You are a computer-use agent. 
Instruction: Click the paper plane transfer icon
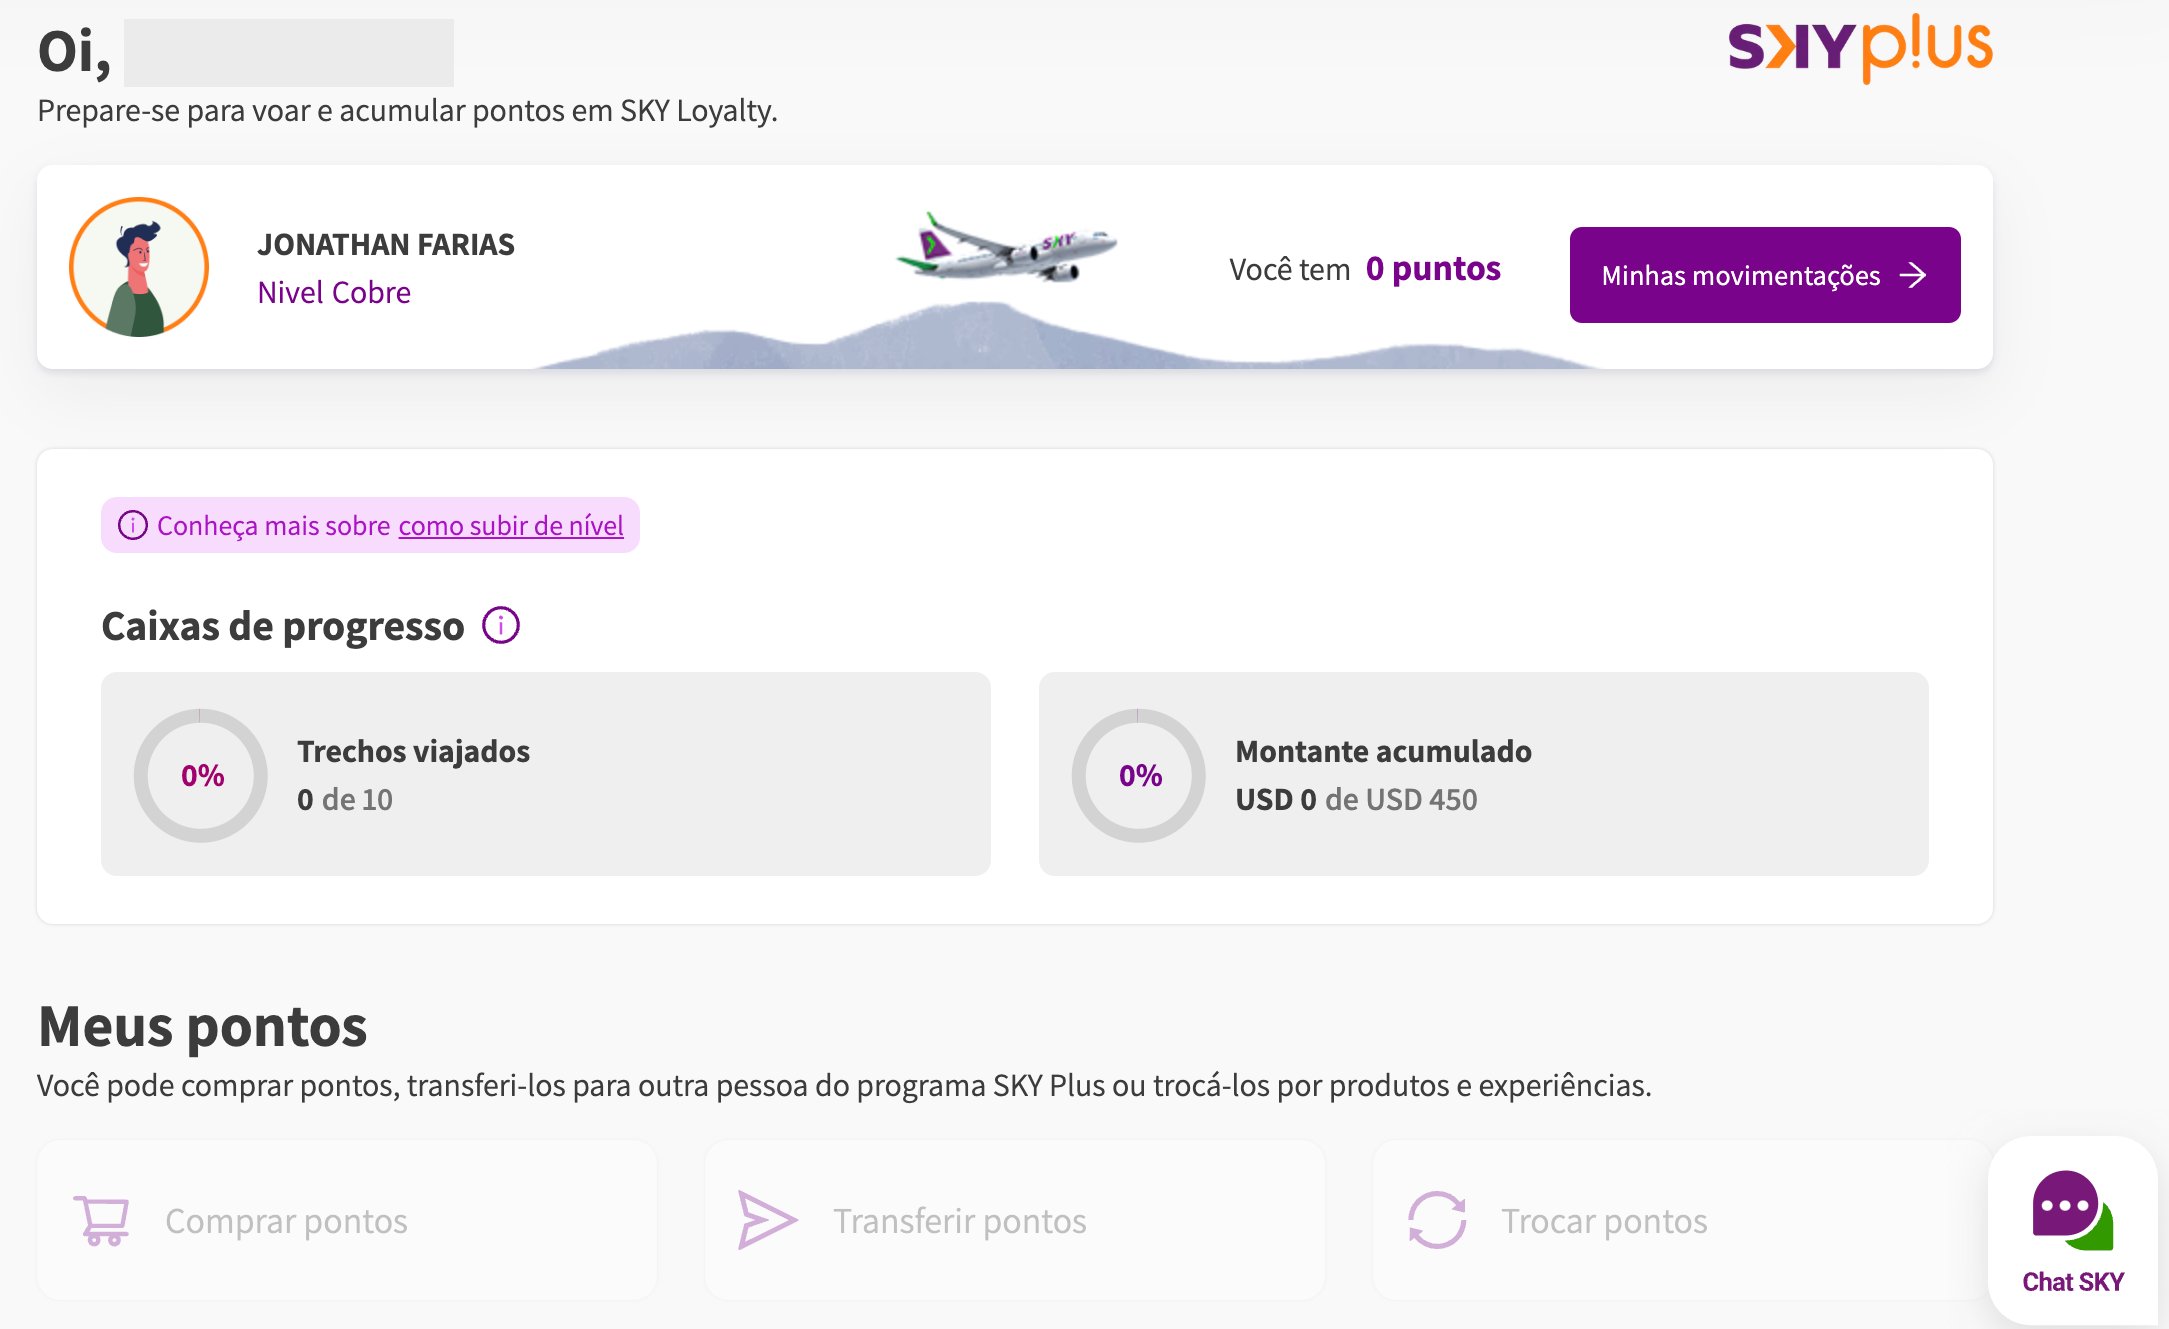point(766,1220)
